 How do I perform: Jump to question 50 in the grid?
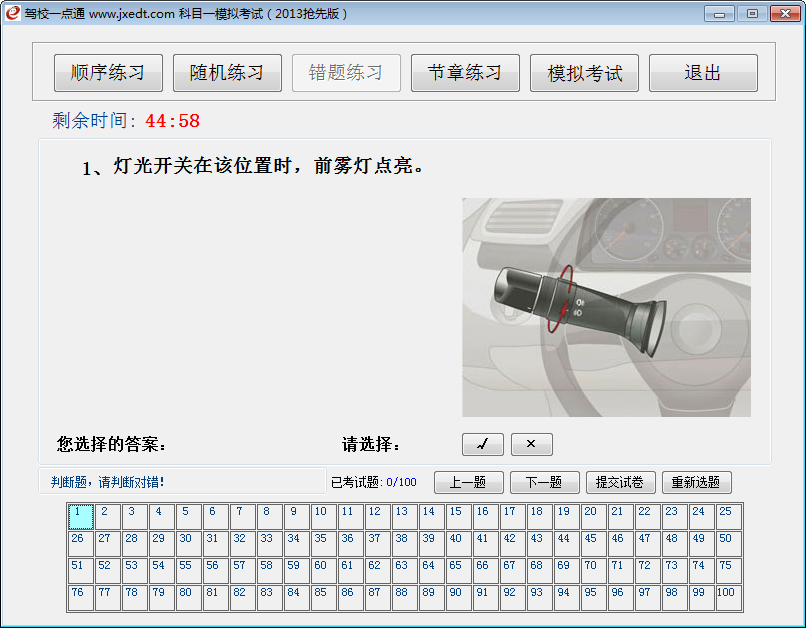pos(726,538)
